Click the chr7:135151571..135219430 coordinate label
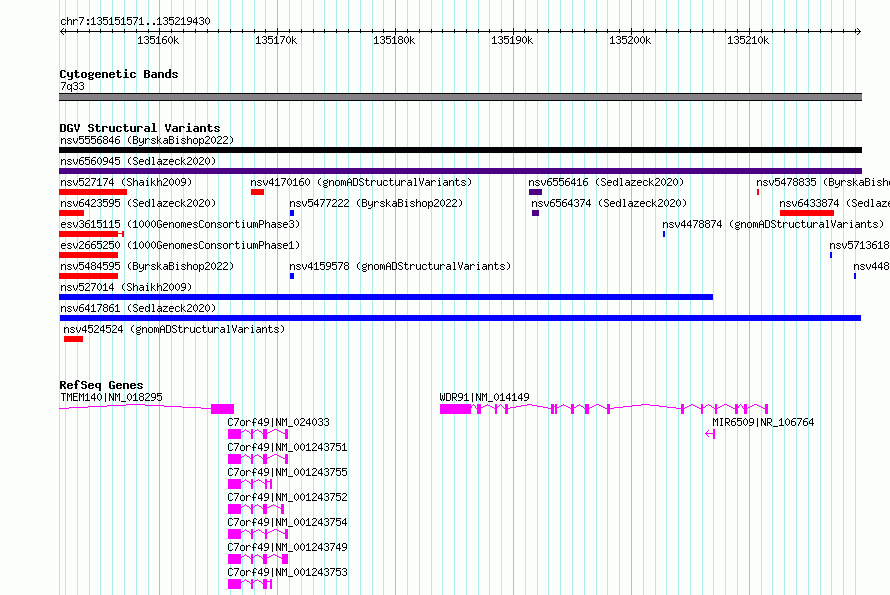The height and width of the screenshot is (595, 890). point(135,21)
